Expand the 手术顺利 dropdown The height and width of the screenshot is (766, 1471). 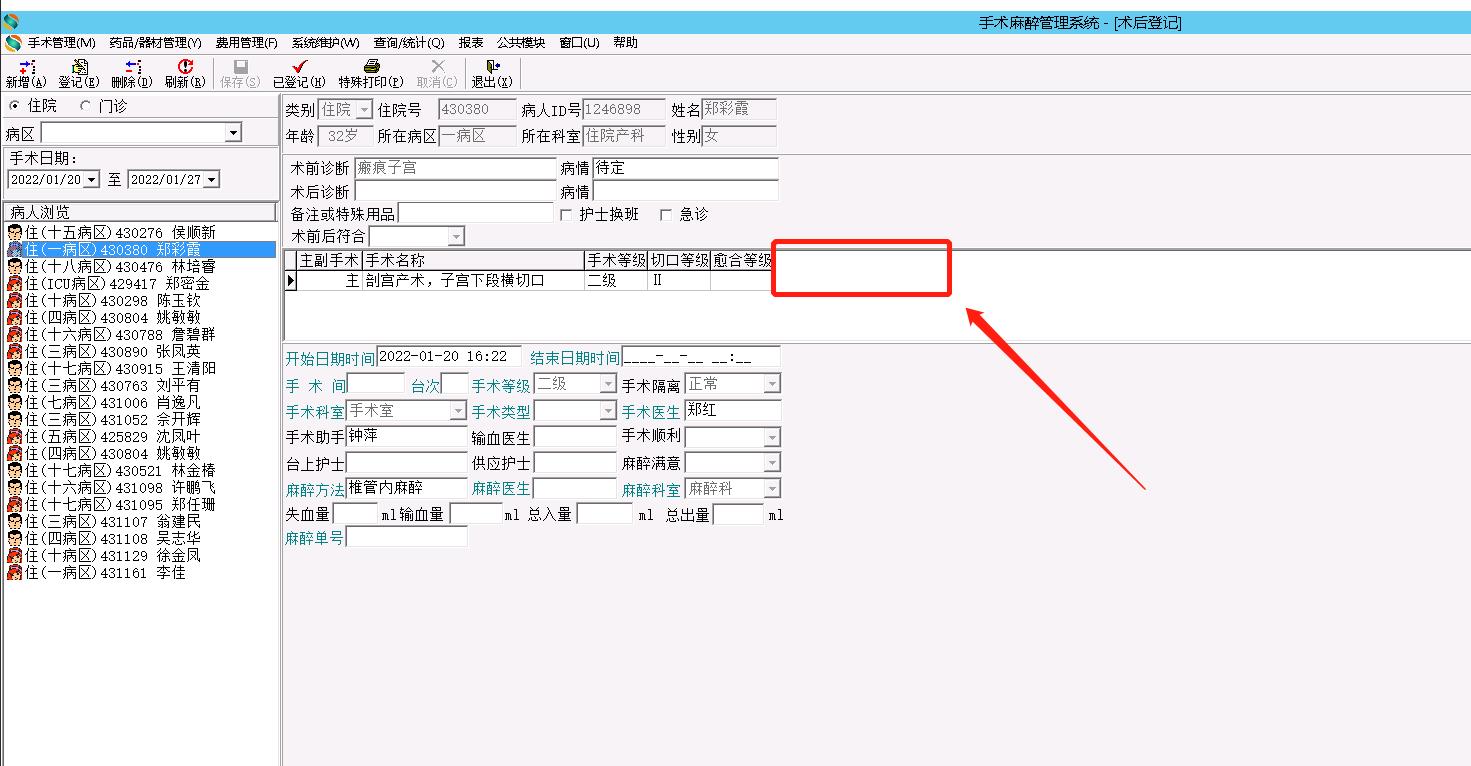[771, 438]
